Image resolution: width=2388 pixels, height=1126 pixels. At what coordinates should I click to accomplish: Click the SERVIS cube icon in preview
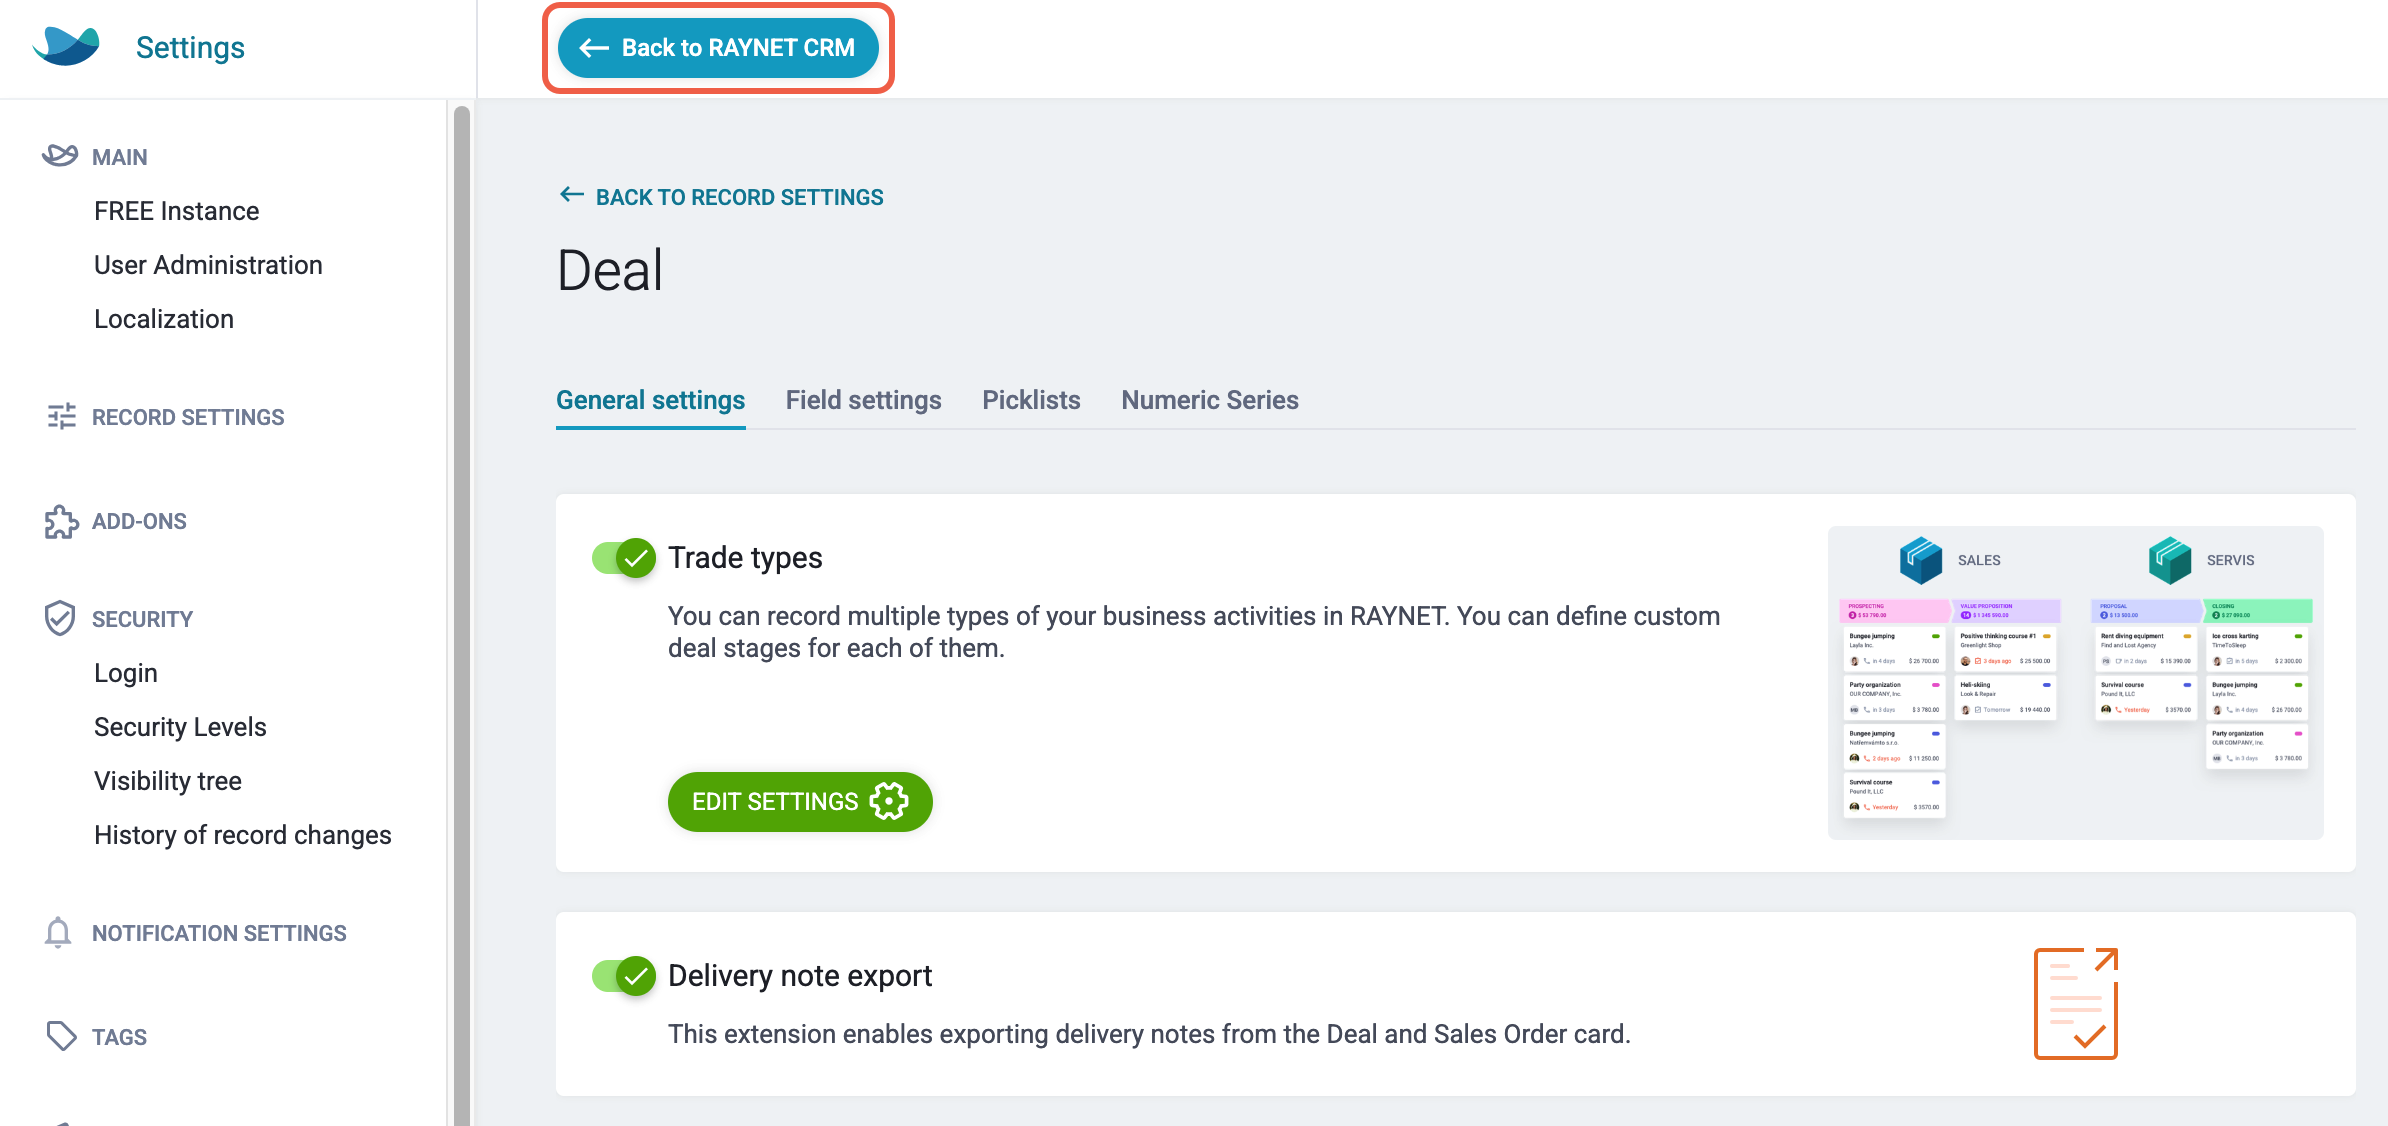[2170, 560]
